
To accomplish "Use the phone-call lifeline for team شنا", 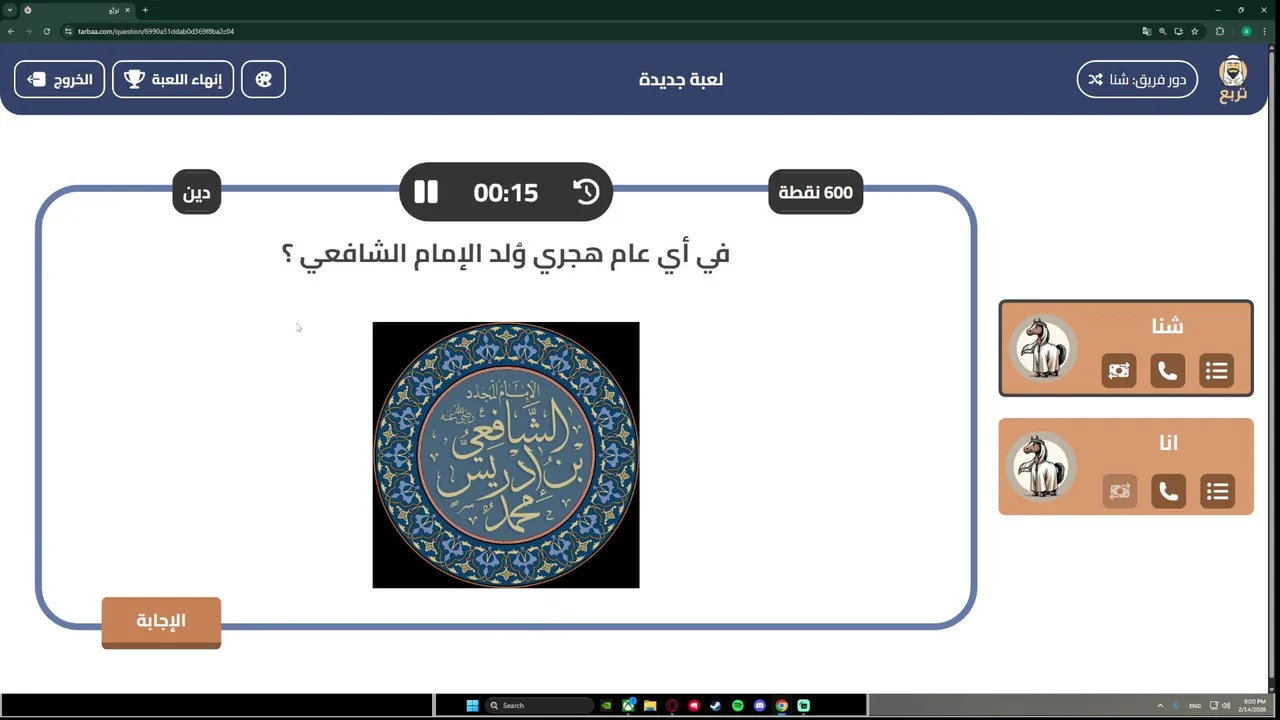I will click(x=1167, y=371).
